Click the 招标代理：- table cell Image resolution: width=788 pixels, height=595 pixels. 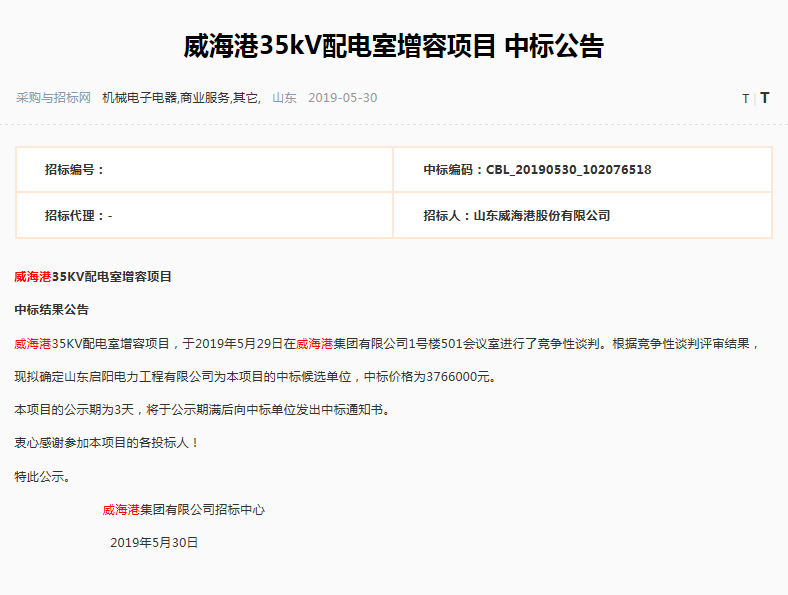[204, 216]
